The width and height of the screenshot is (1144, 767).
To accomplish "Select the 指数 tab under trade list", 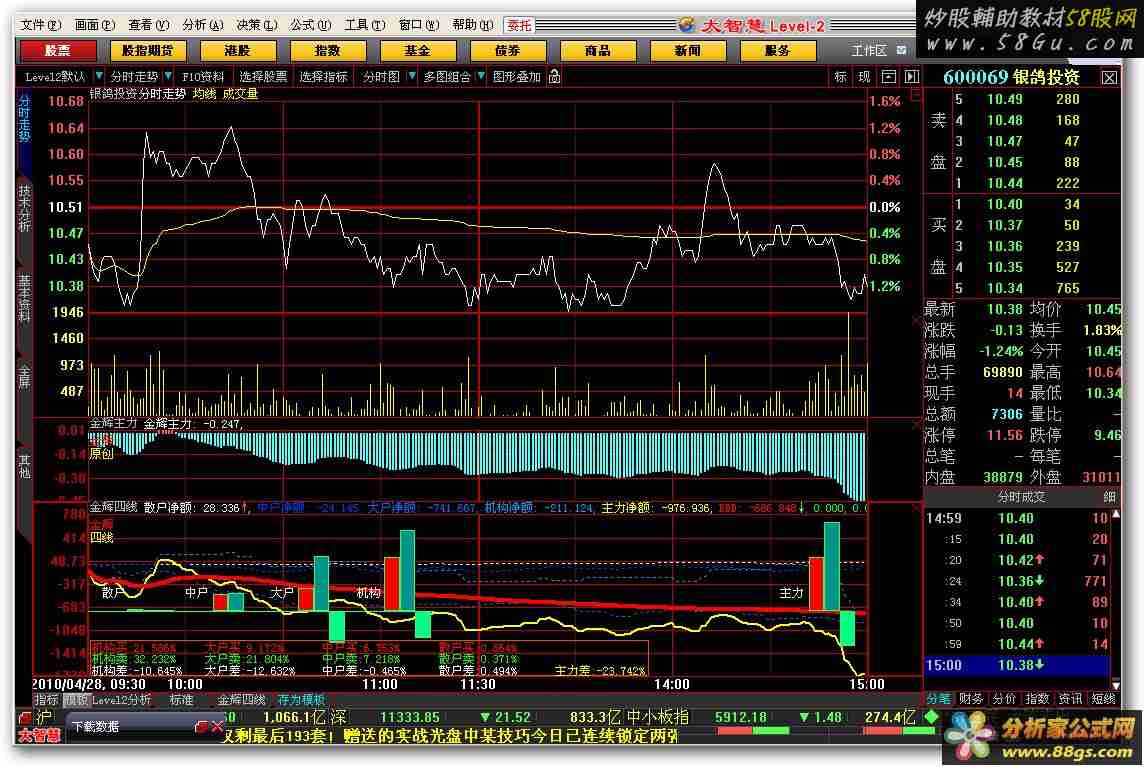I will pyautogui.click(x=1037, y=698).
